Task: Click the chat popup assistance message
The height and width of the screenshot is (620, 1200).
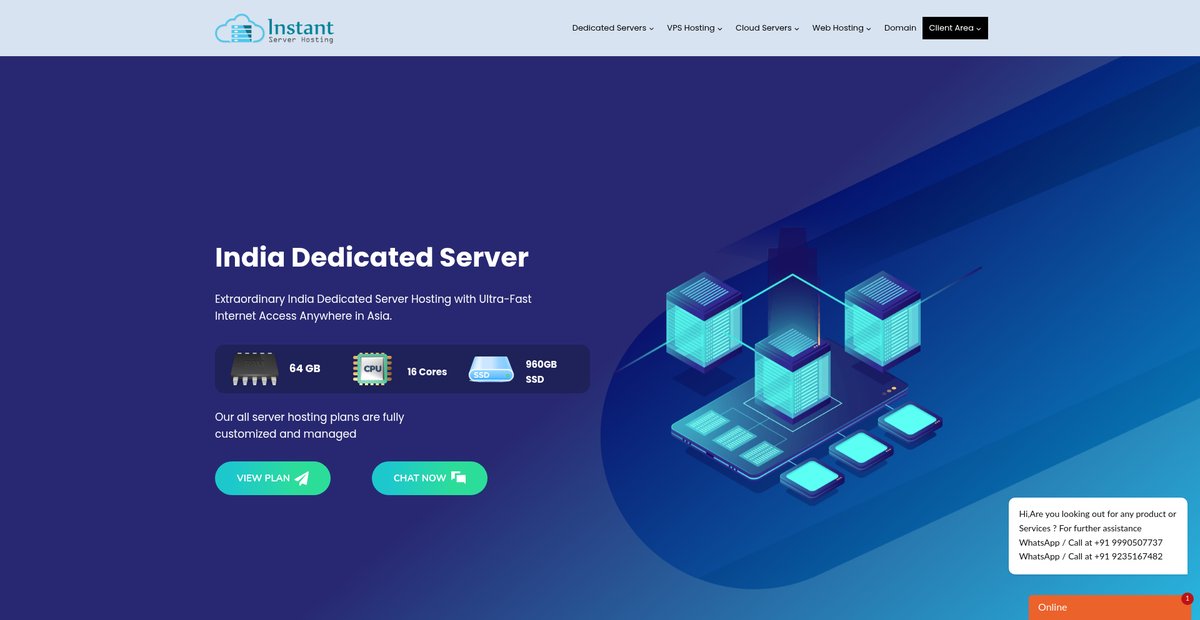Action: (x=1097, y=535)
